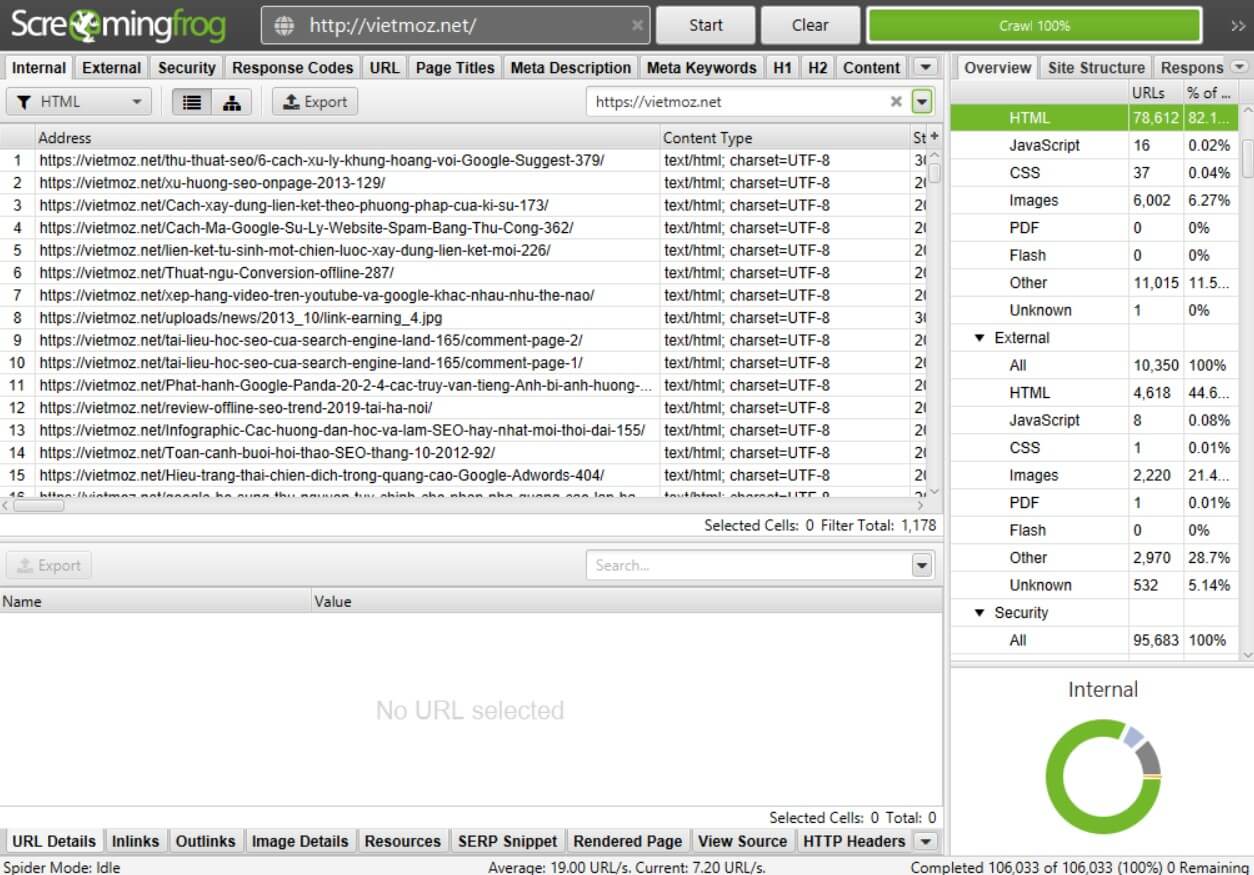The width and height of the screenshot is (1254, 875).
Task: Click the Crawl 100% progress bar
Action: click(1034, 26)
